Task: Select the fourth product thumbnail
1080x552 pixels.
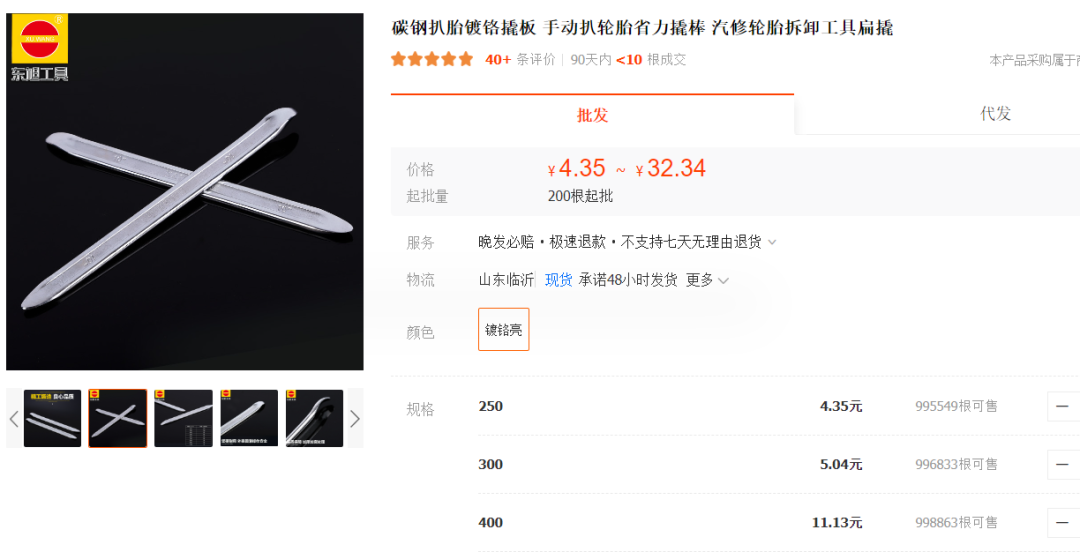Action: (249, 418)
